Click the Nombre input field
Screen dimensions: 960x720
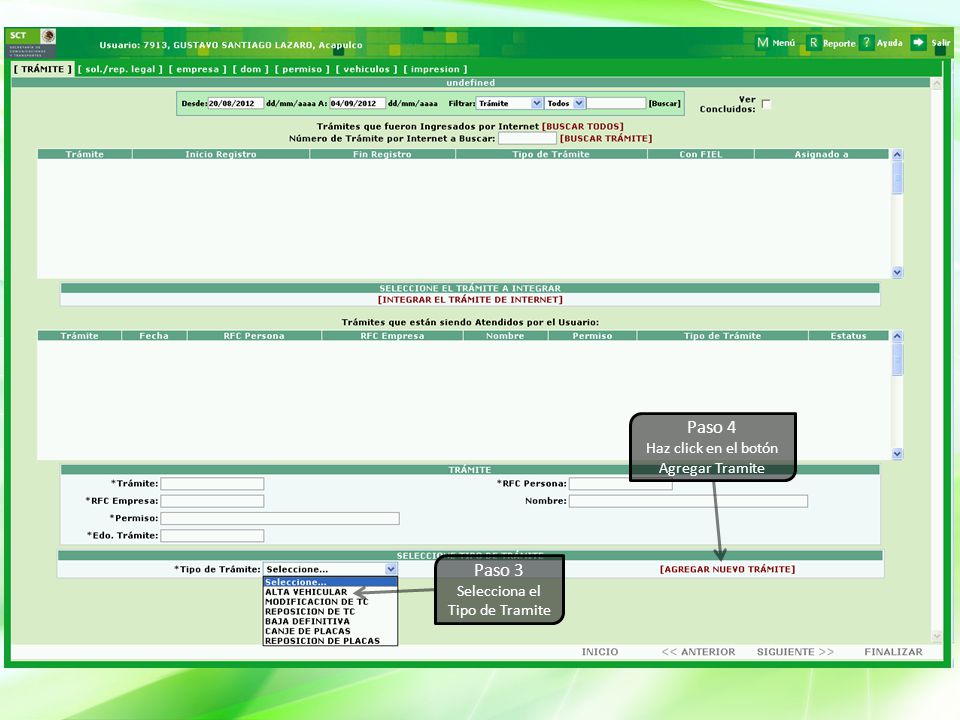click(688, 501)
